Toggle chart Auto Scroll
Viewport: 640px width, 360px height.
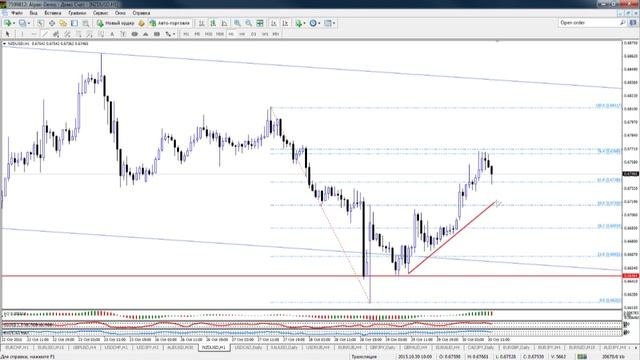[x=274, y=23]
